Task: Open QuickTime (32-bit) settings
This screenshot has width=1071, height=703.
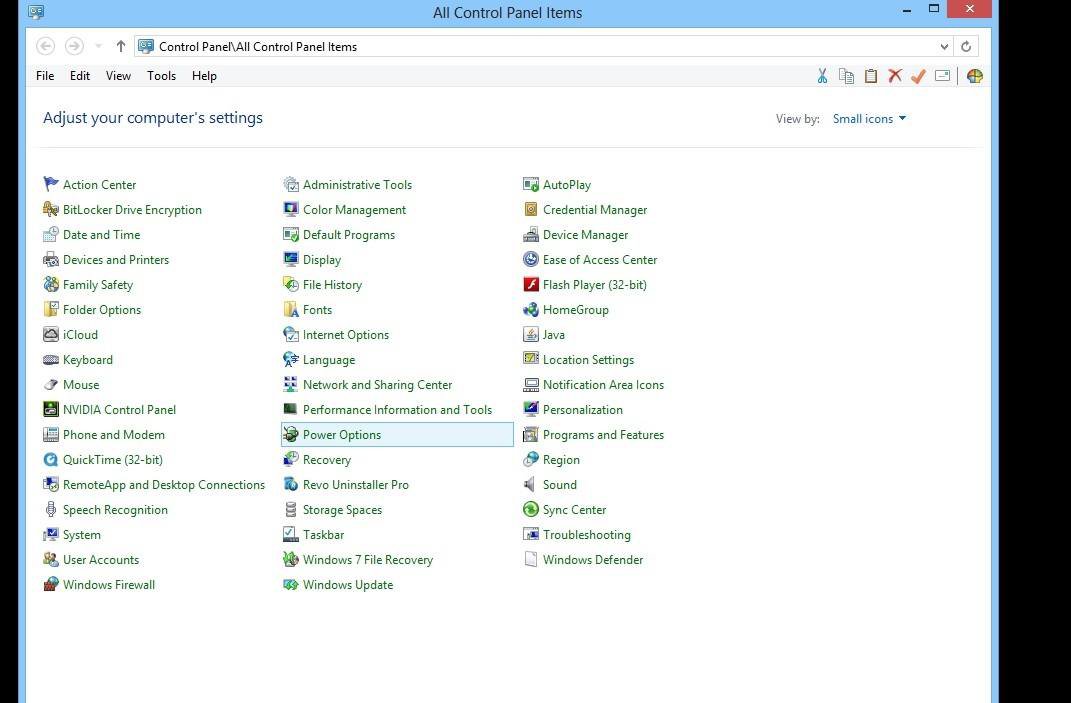Action: point(112,459)
